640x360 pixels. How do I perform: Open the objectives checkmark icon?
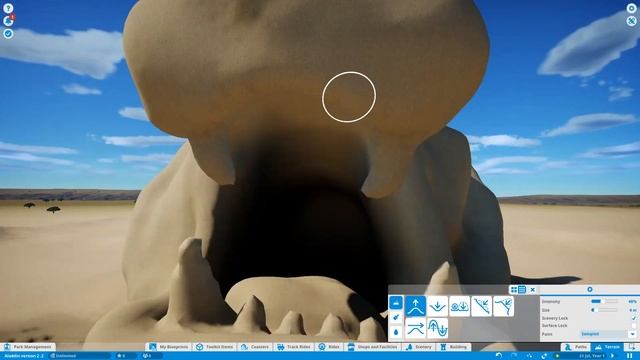[8, 34]
